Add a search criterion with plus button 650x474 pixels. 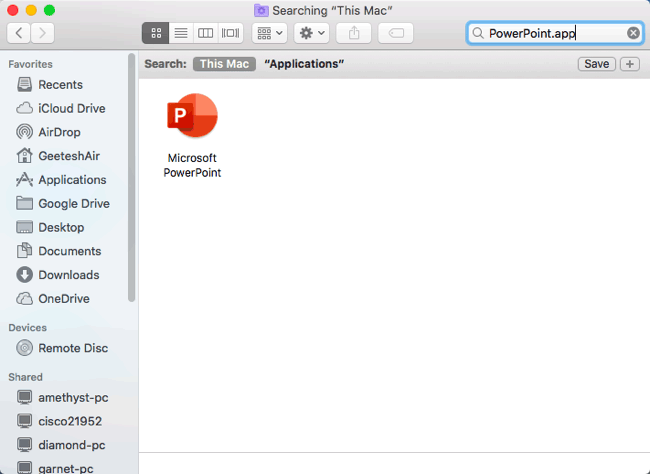pyautogui.click(x=630, y=64)
